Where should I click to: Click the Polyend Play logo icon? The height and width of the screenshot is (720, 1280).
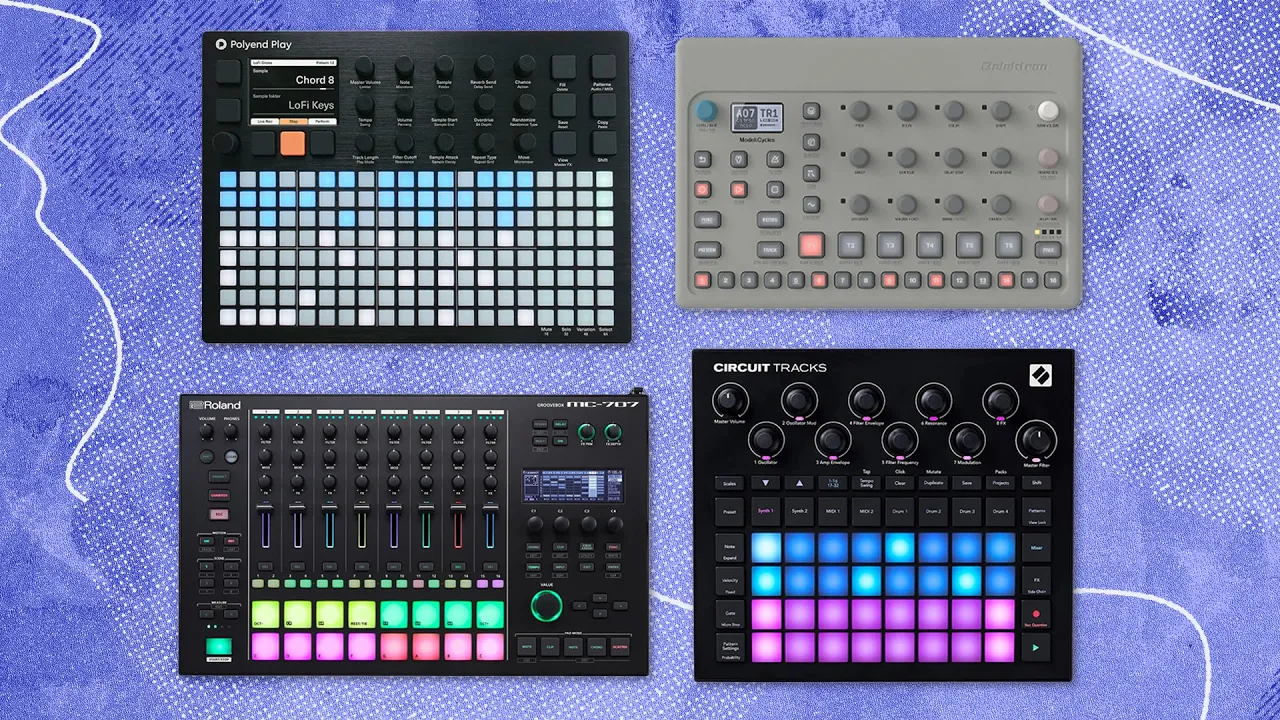click(x=221, y=44)
